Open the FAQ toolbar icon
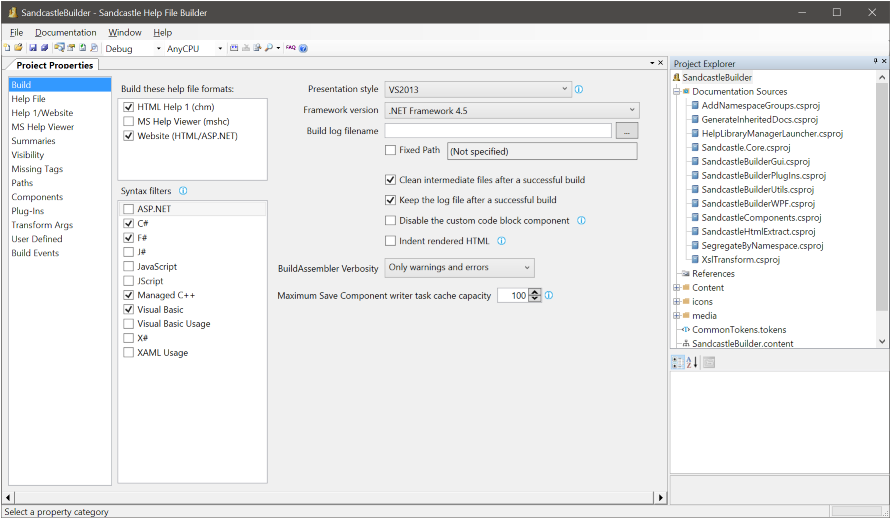This screenshot has height=519, width=891. (290, 48)
